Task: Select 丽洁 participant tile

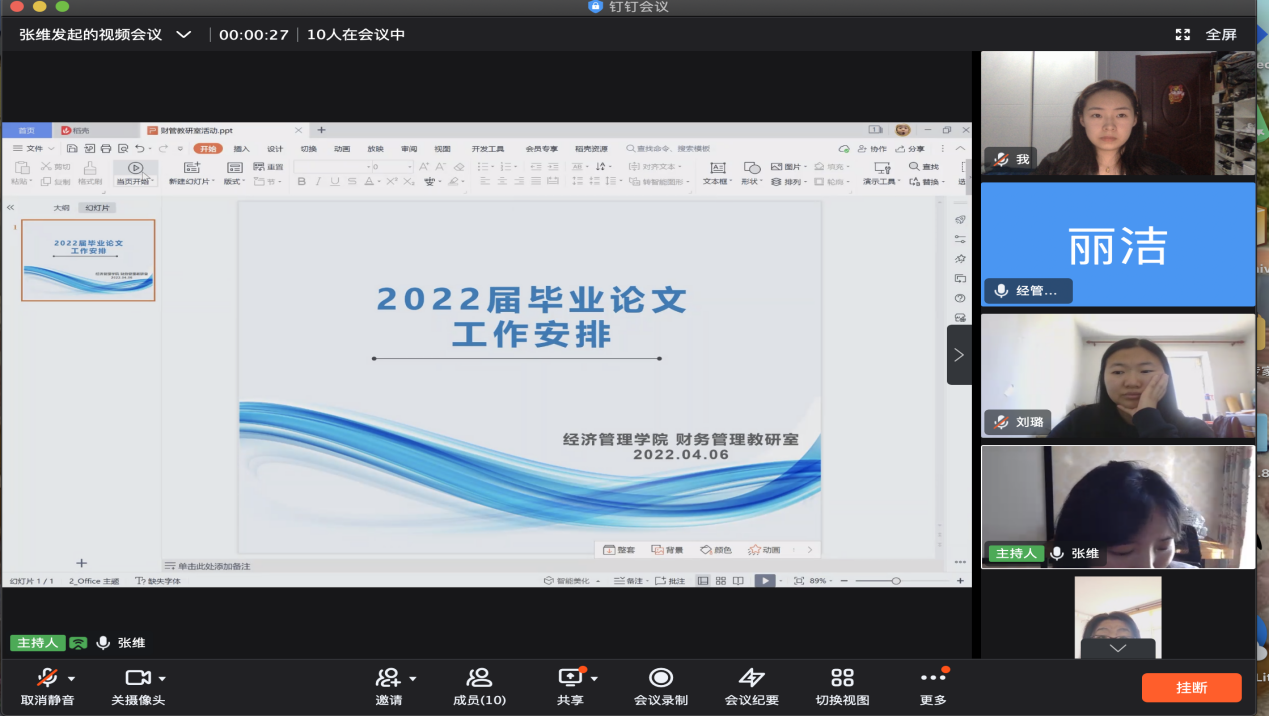Action: 1117,244
